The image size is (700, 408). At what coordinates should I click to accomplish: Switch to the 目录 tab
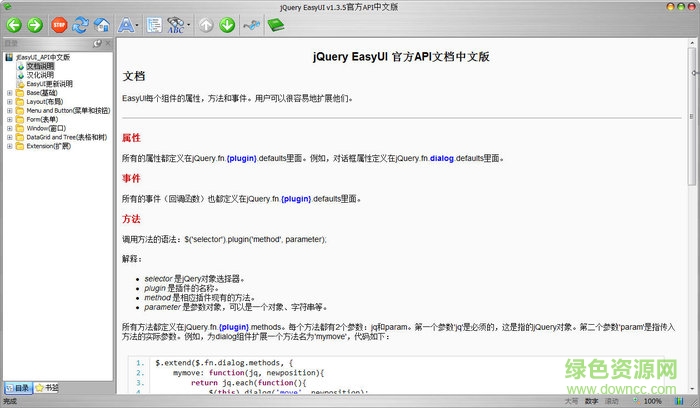tap(18, 388)
